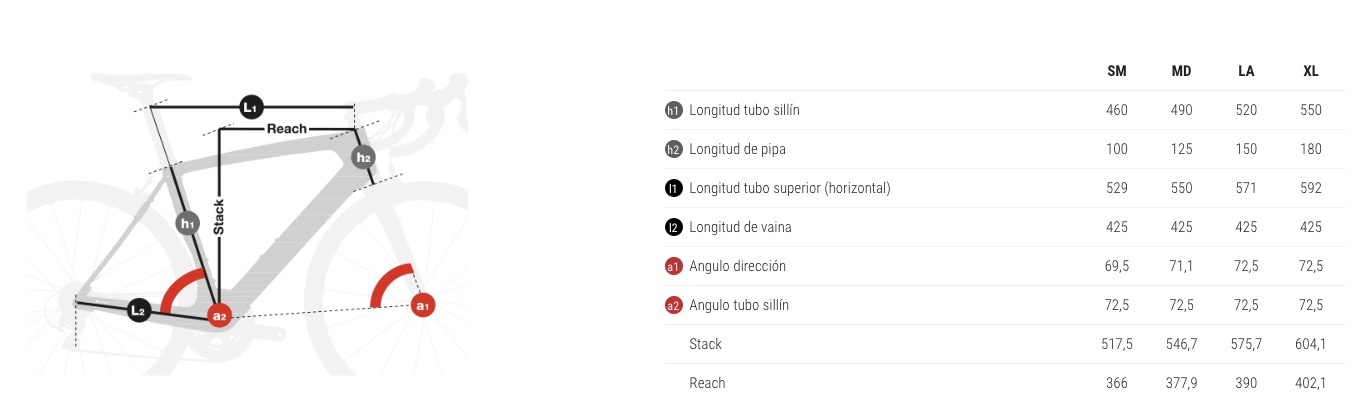The image size is (1356, 402).
Task: Select the XL size column header
Action: pyautogui.click(x=1310, y=71)
